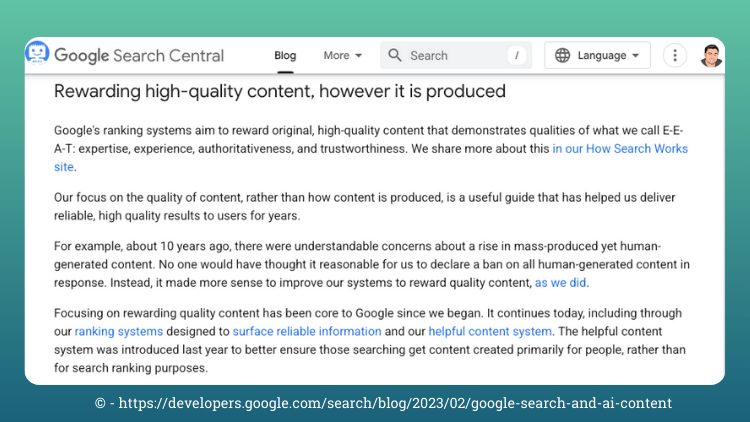Click the paragraph starting 'Google's ranking systems aim'
The height and width of the screenshot is (422, 750).
click(x=371, y=149)
